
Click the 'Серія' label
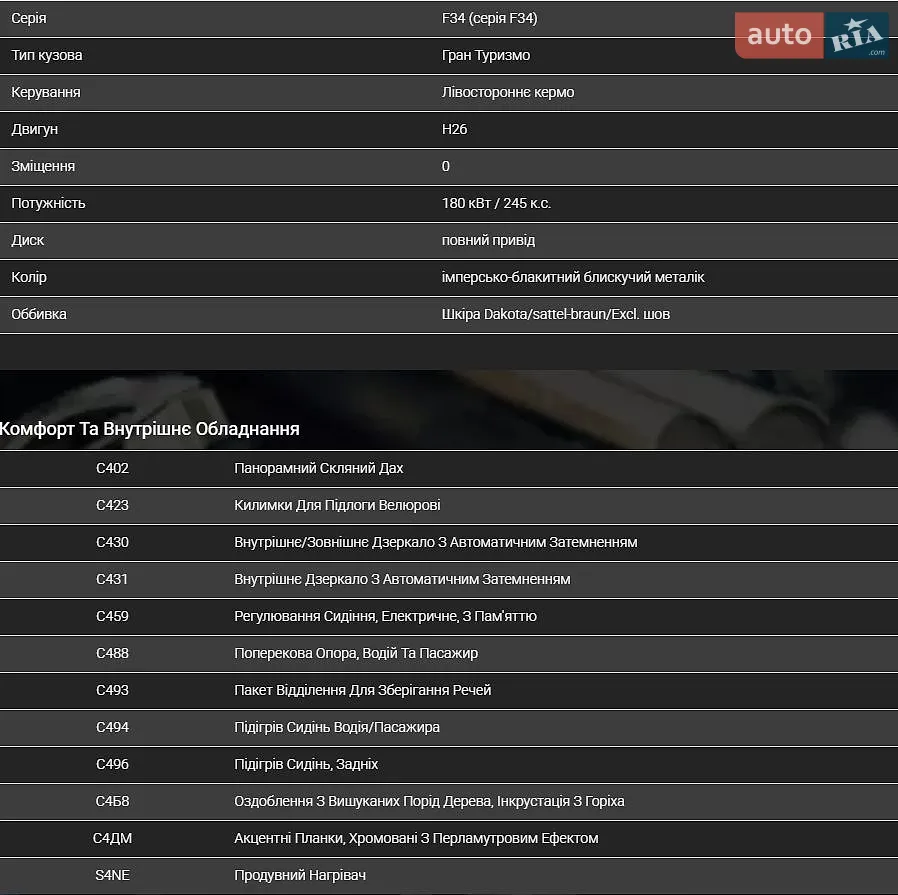[x=29, y=18]
